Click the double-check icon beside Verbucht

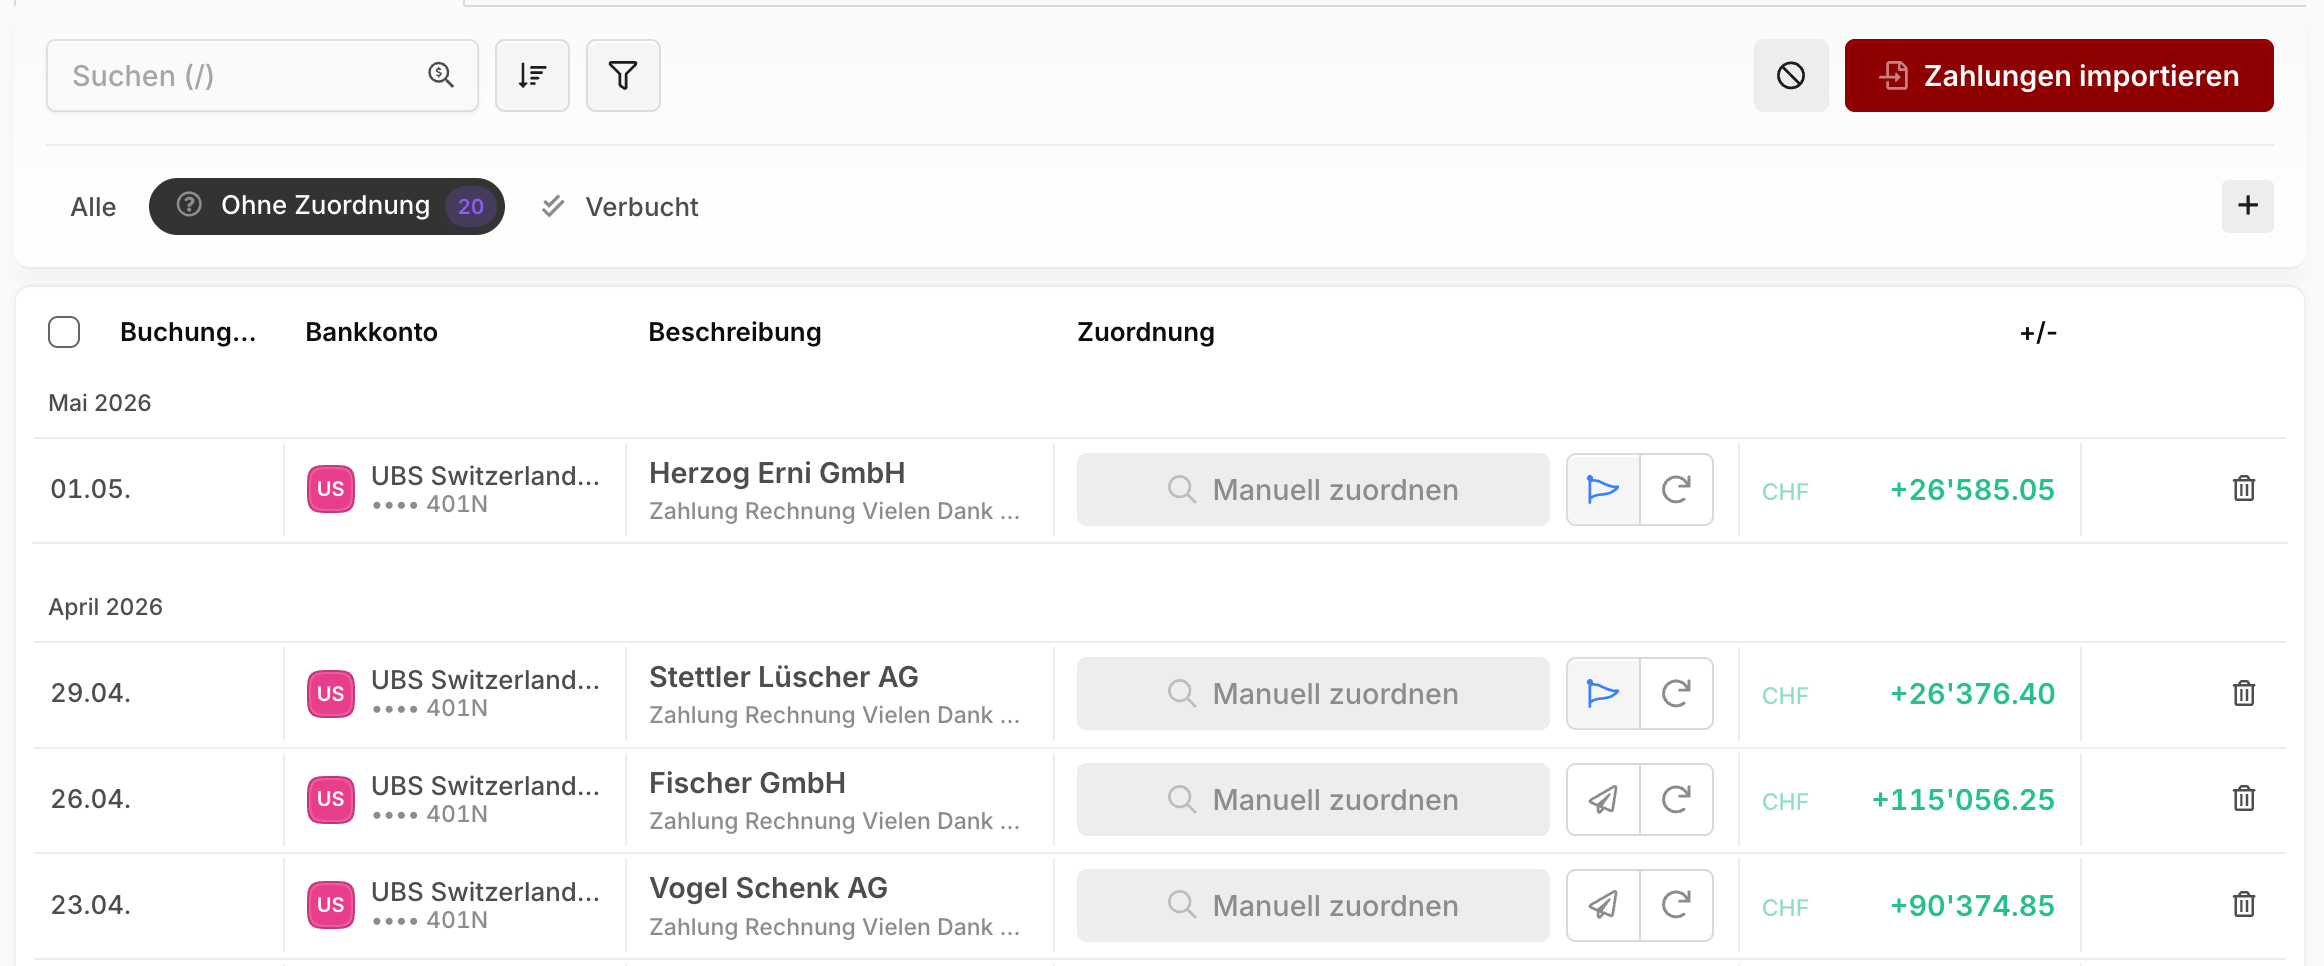click(553, 206)
